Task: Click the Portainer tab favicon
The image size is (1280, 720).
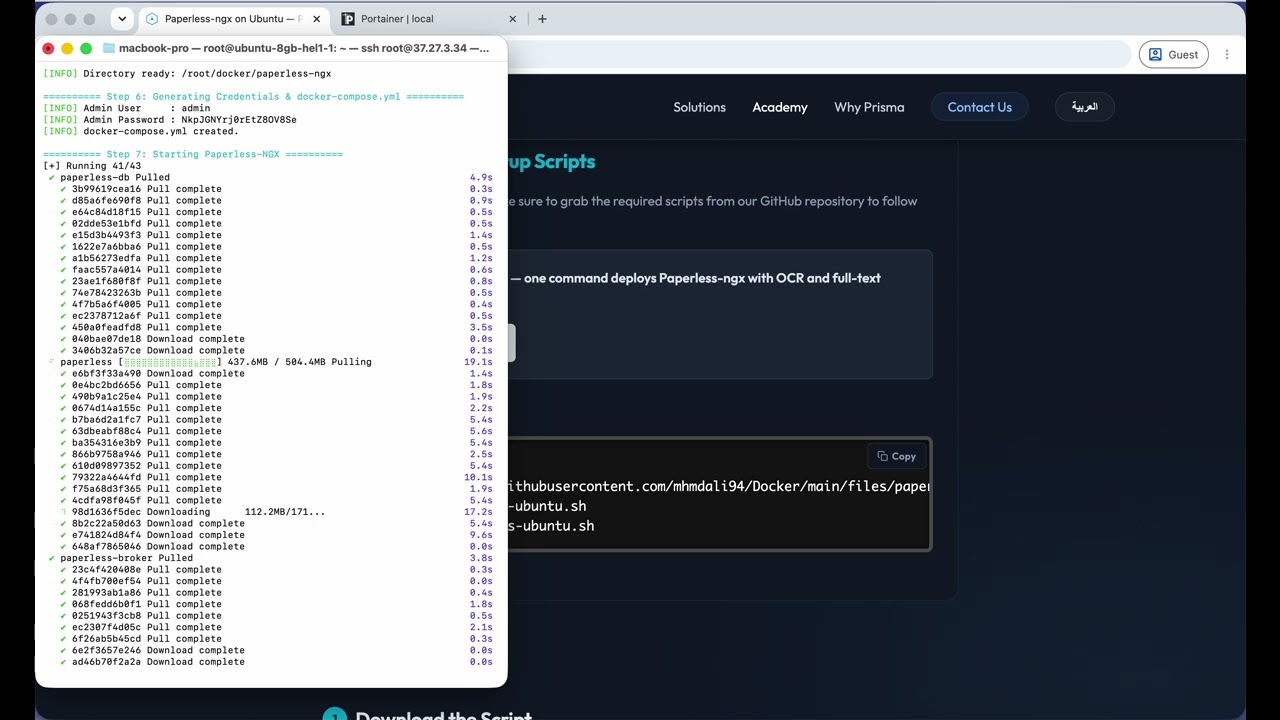Action: click(348, 19)
